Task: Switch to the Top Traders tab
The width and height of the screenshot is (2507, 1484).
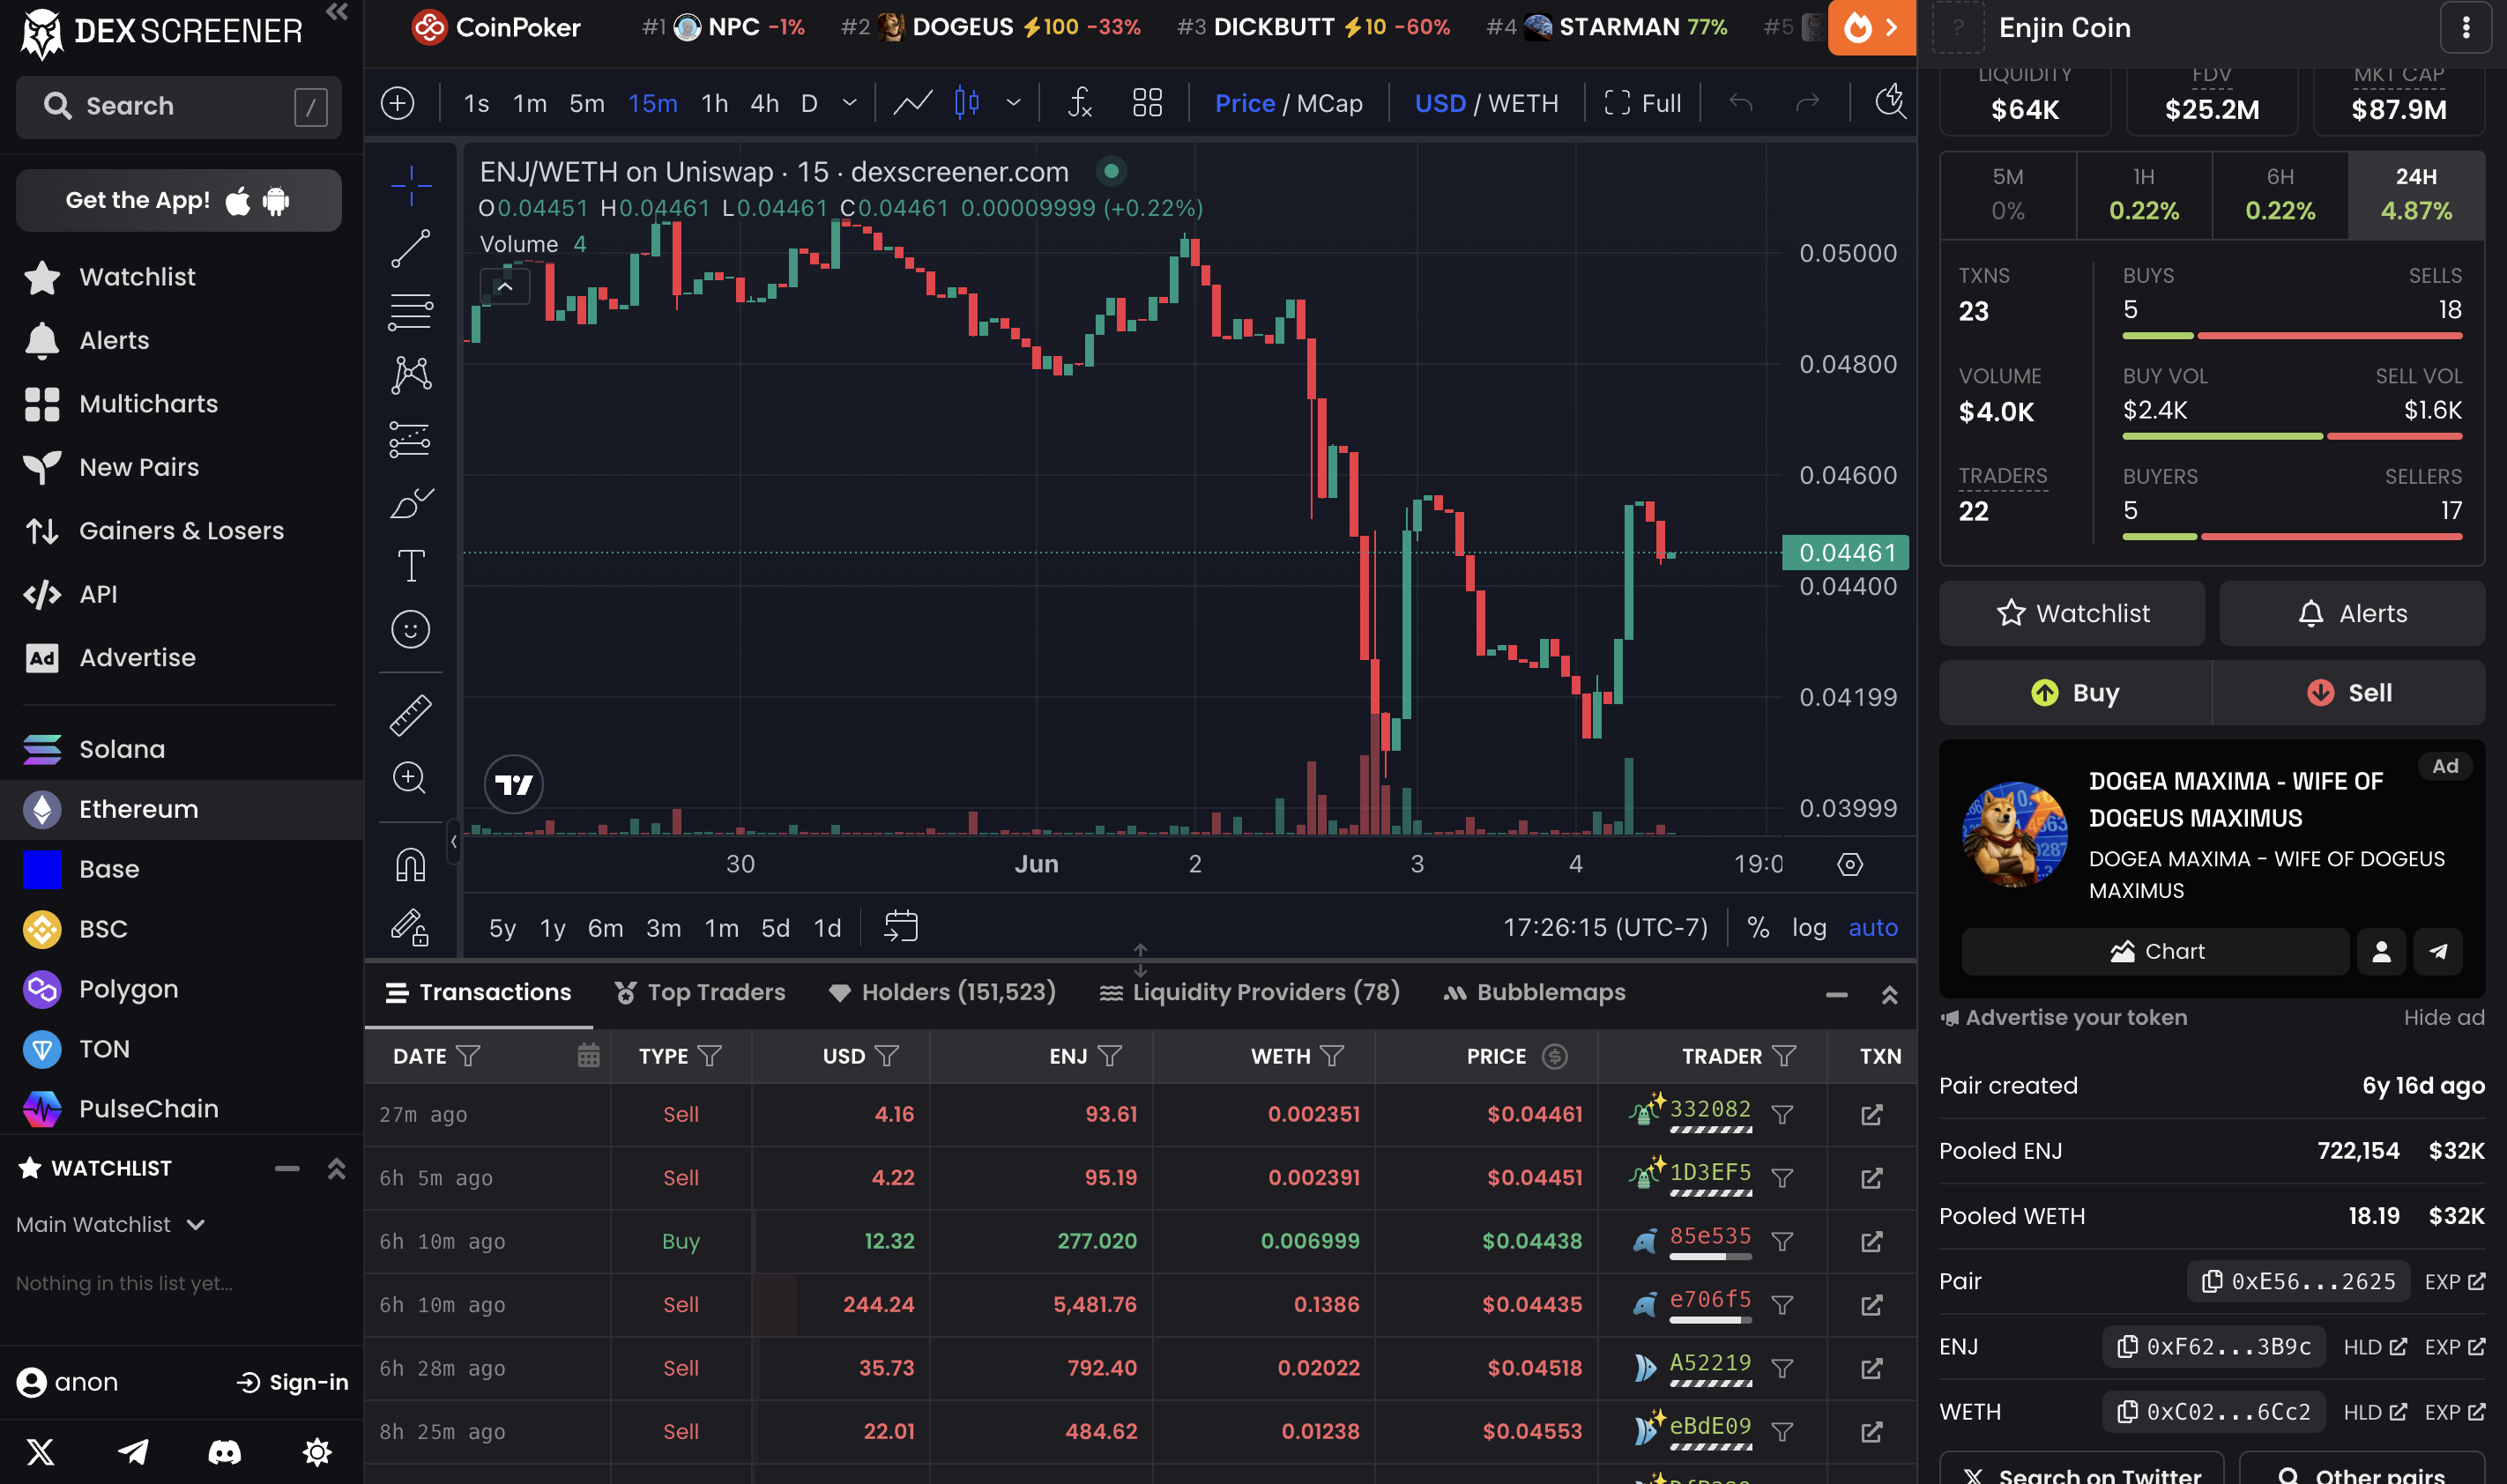Action: click(x=700, y=992)
